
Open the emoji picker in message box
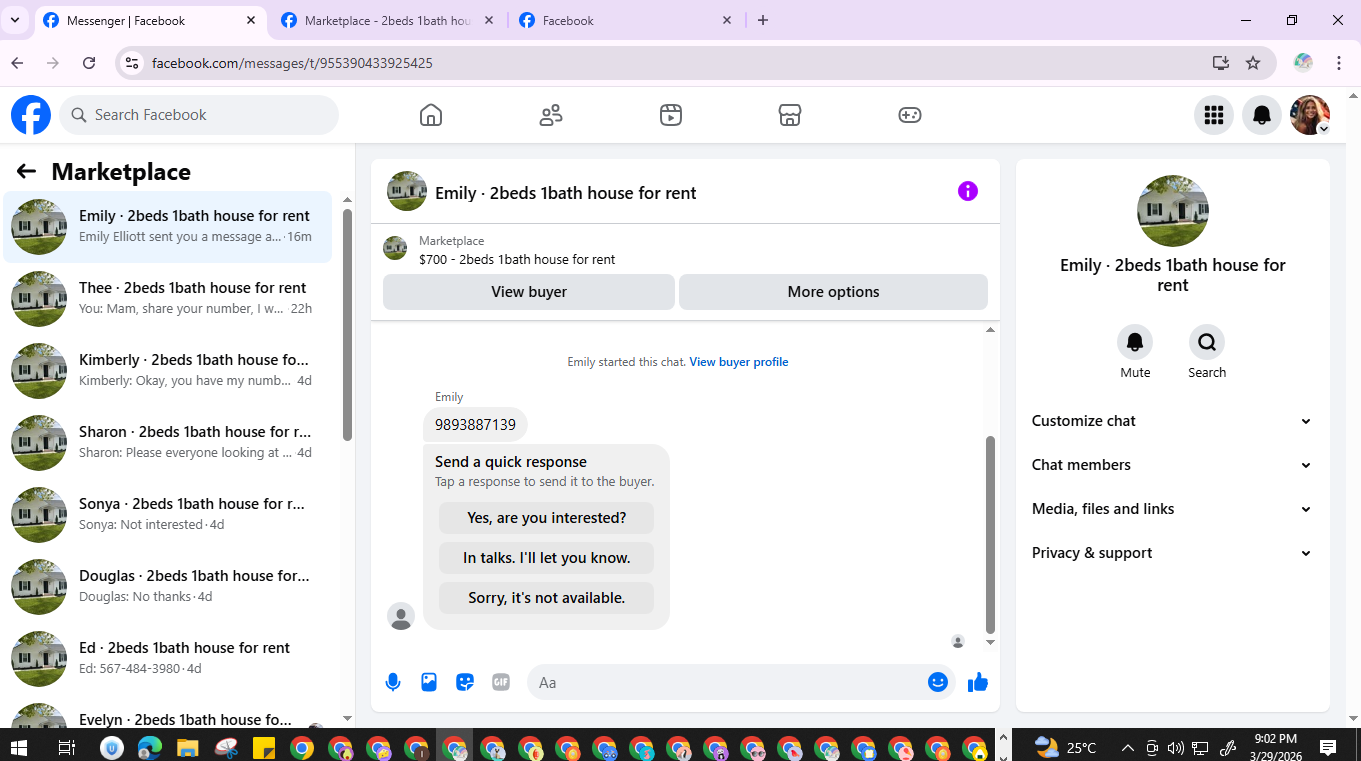point(938,682)
